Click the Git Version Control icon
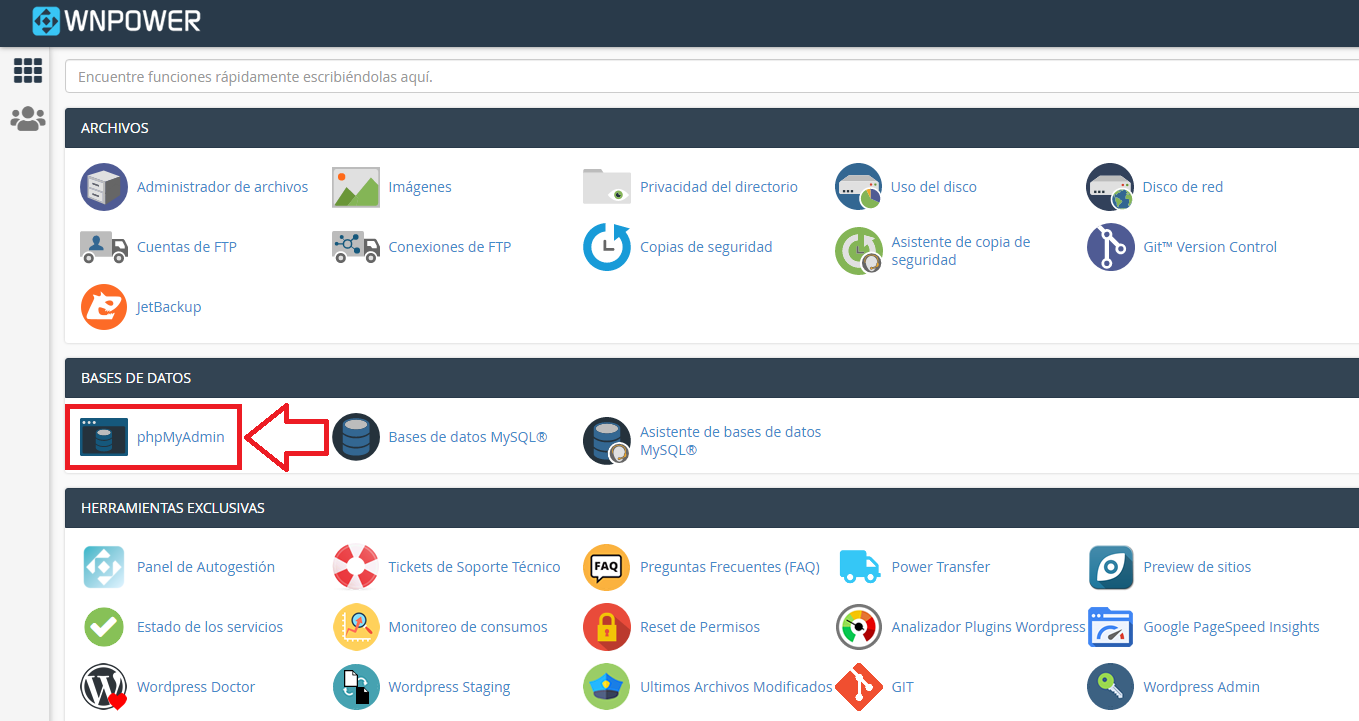This screenshot has height=721, width=1359. pos(1110,247)
